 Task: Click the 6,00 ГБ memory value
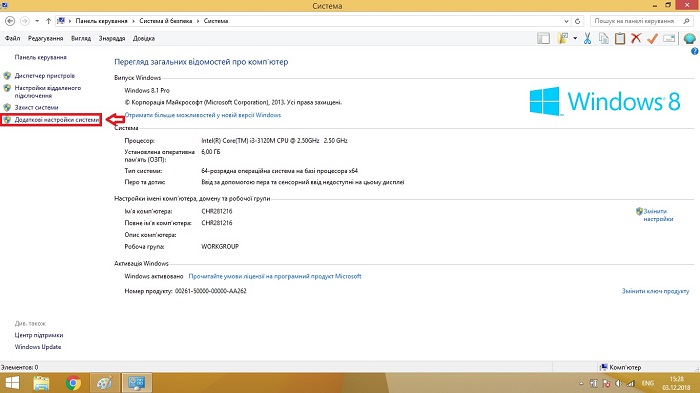210,152
